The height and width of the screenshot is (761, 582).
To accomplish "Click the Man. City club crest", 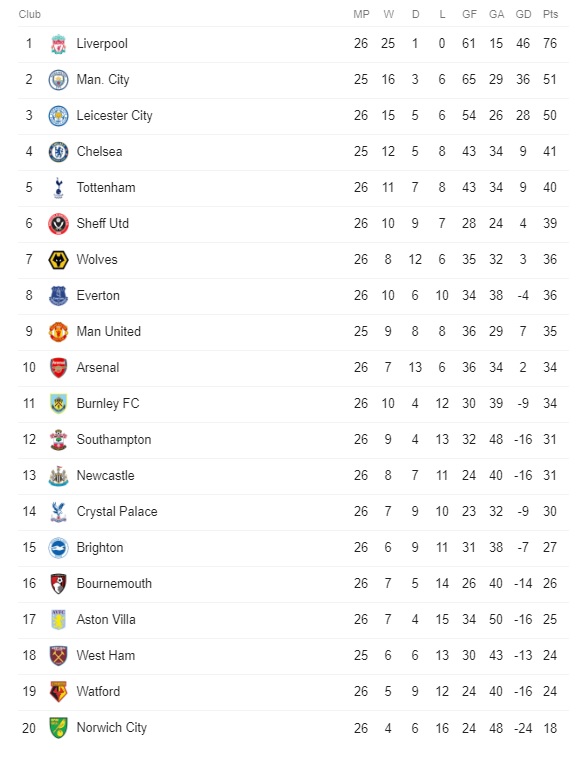I will coord(58,80).
